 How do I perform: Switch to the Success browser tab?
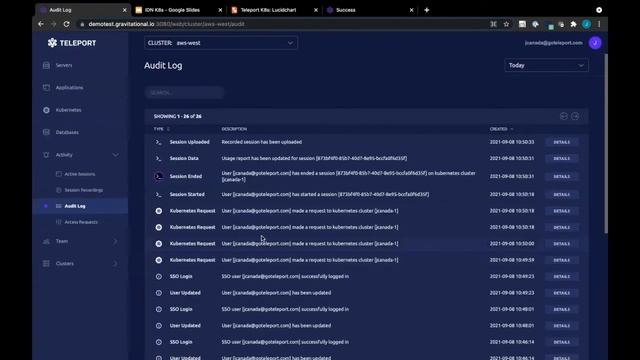coord(369,10)
